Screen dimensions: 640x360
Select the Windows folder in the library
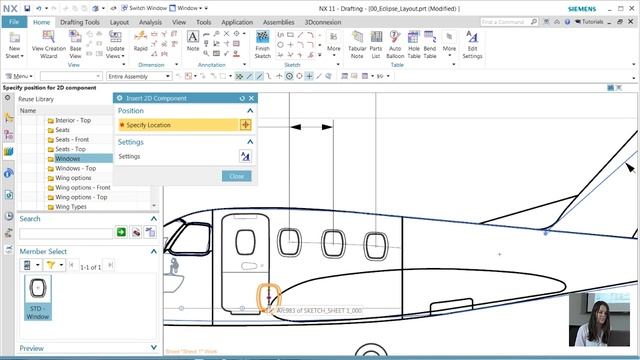pos(68,159)
